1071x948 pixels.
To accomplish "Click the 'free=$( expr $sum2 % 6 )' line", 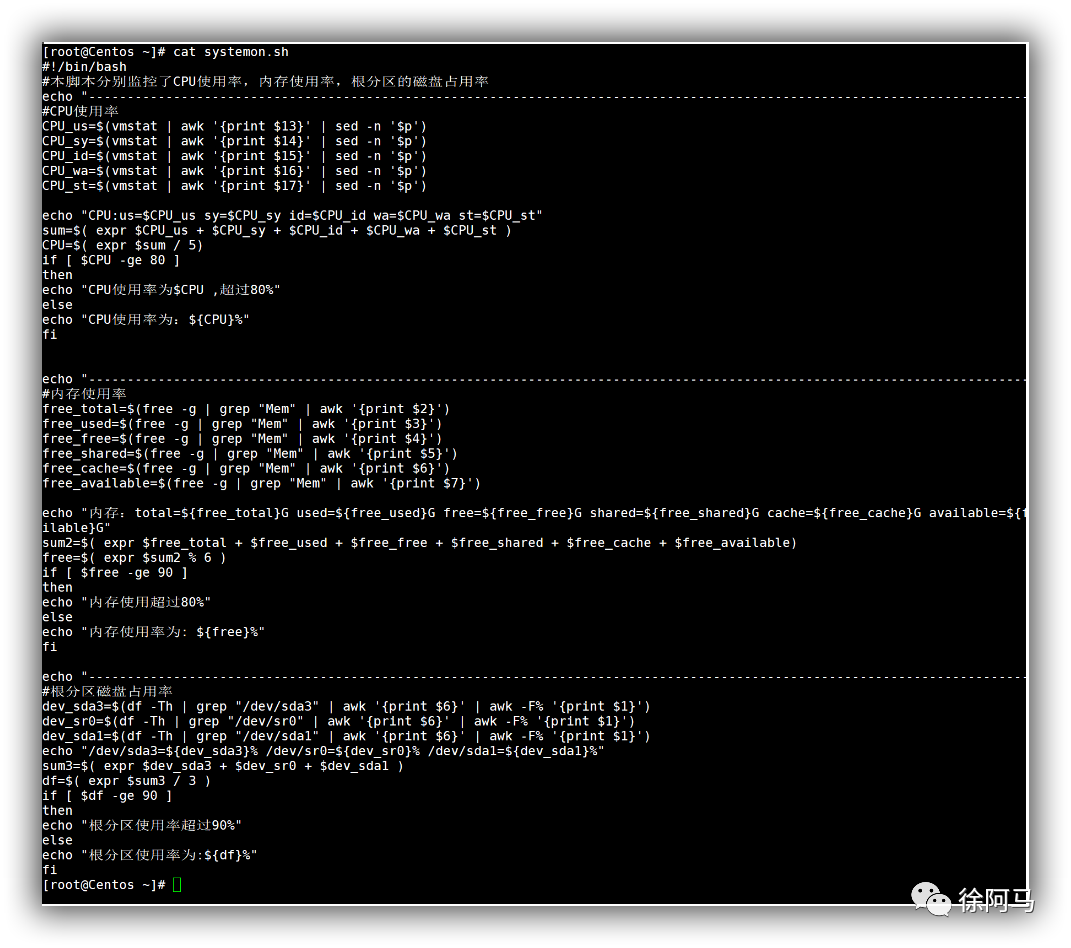I will pos(135,558).
